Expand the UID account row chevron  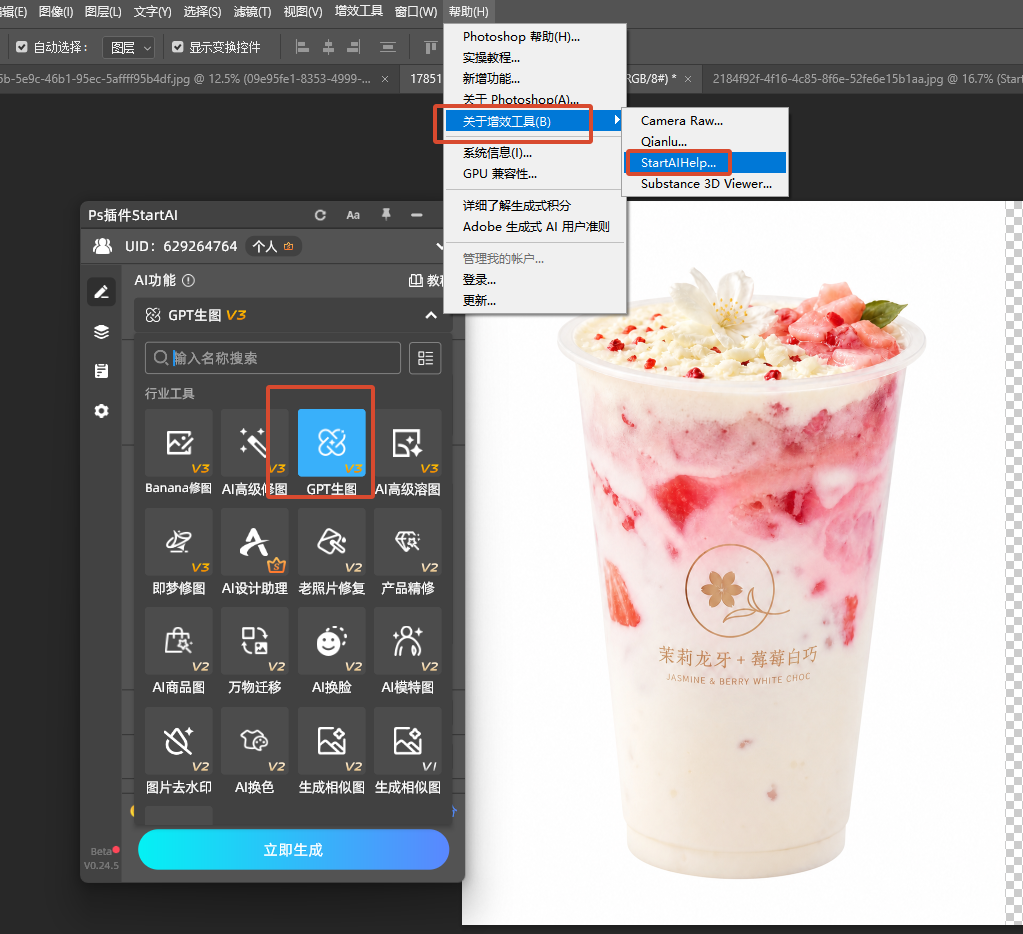(439, 246)
